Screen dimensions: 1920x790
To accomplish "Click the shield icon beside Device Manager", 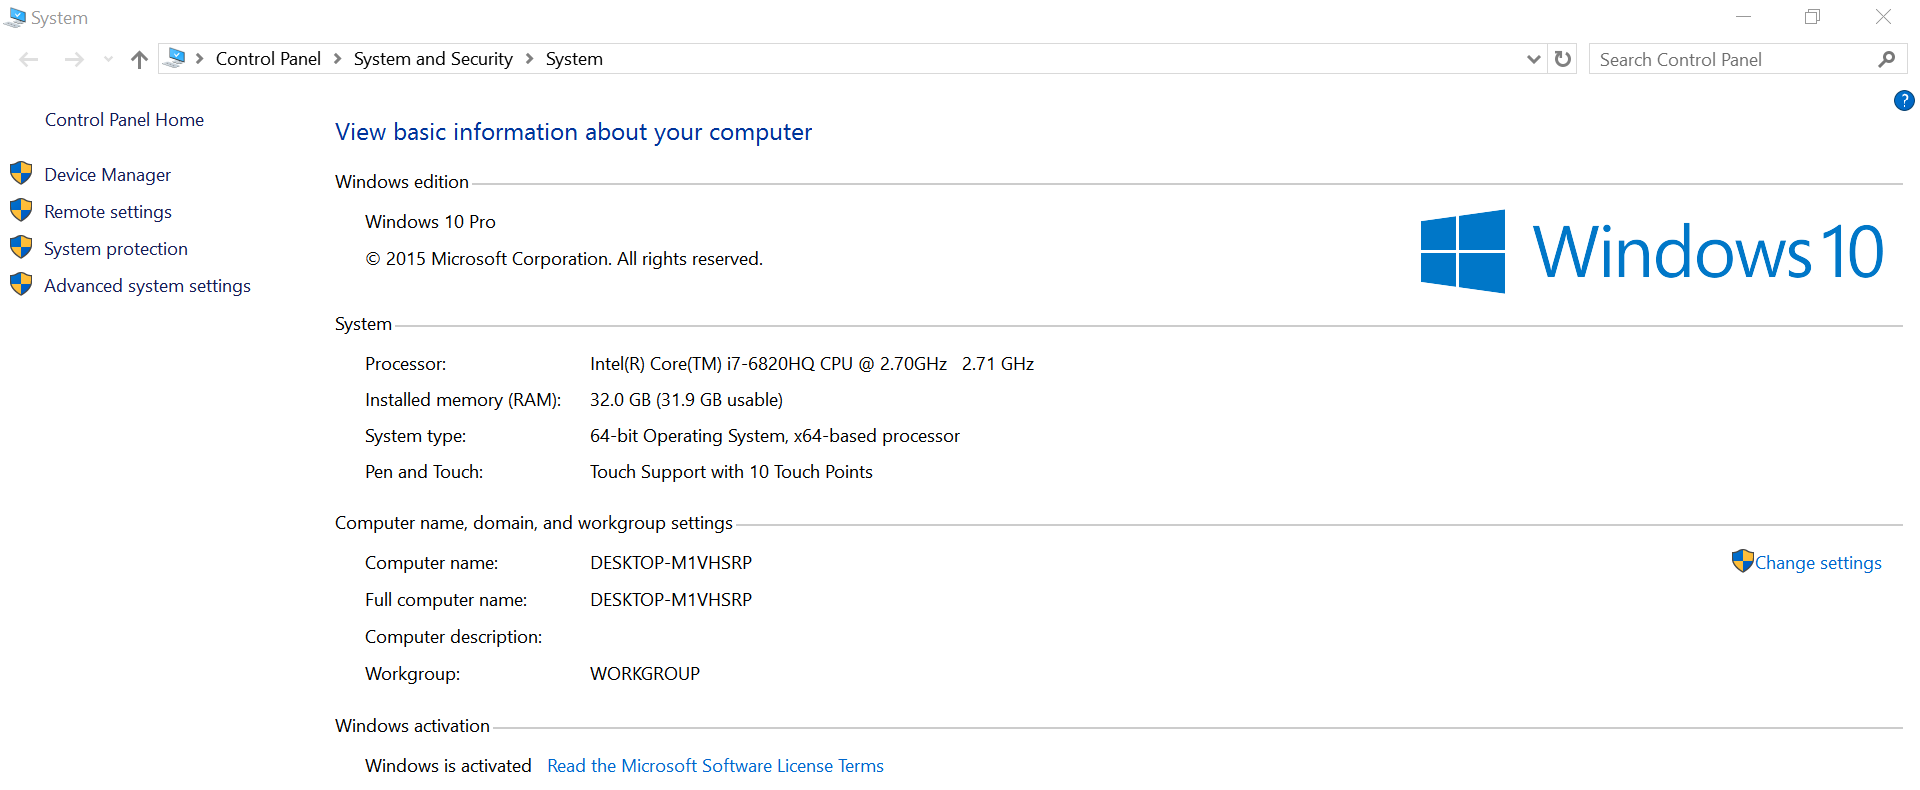I will [x=21, y=173].
